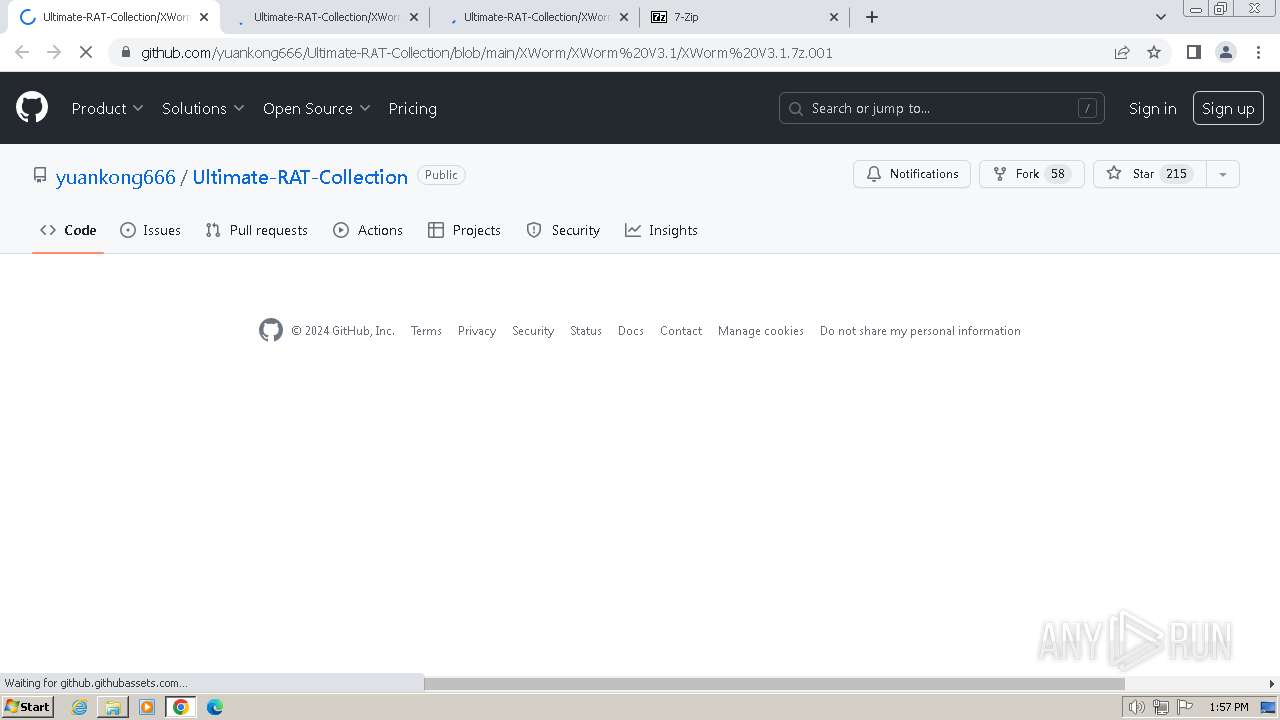1280x720 pixels.
Task: Open the star list dropdown arrow
Action: (1223, 174)
